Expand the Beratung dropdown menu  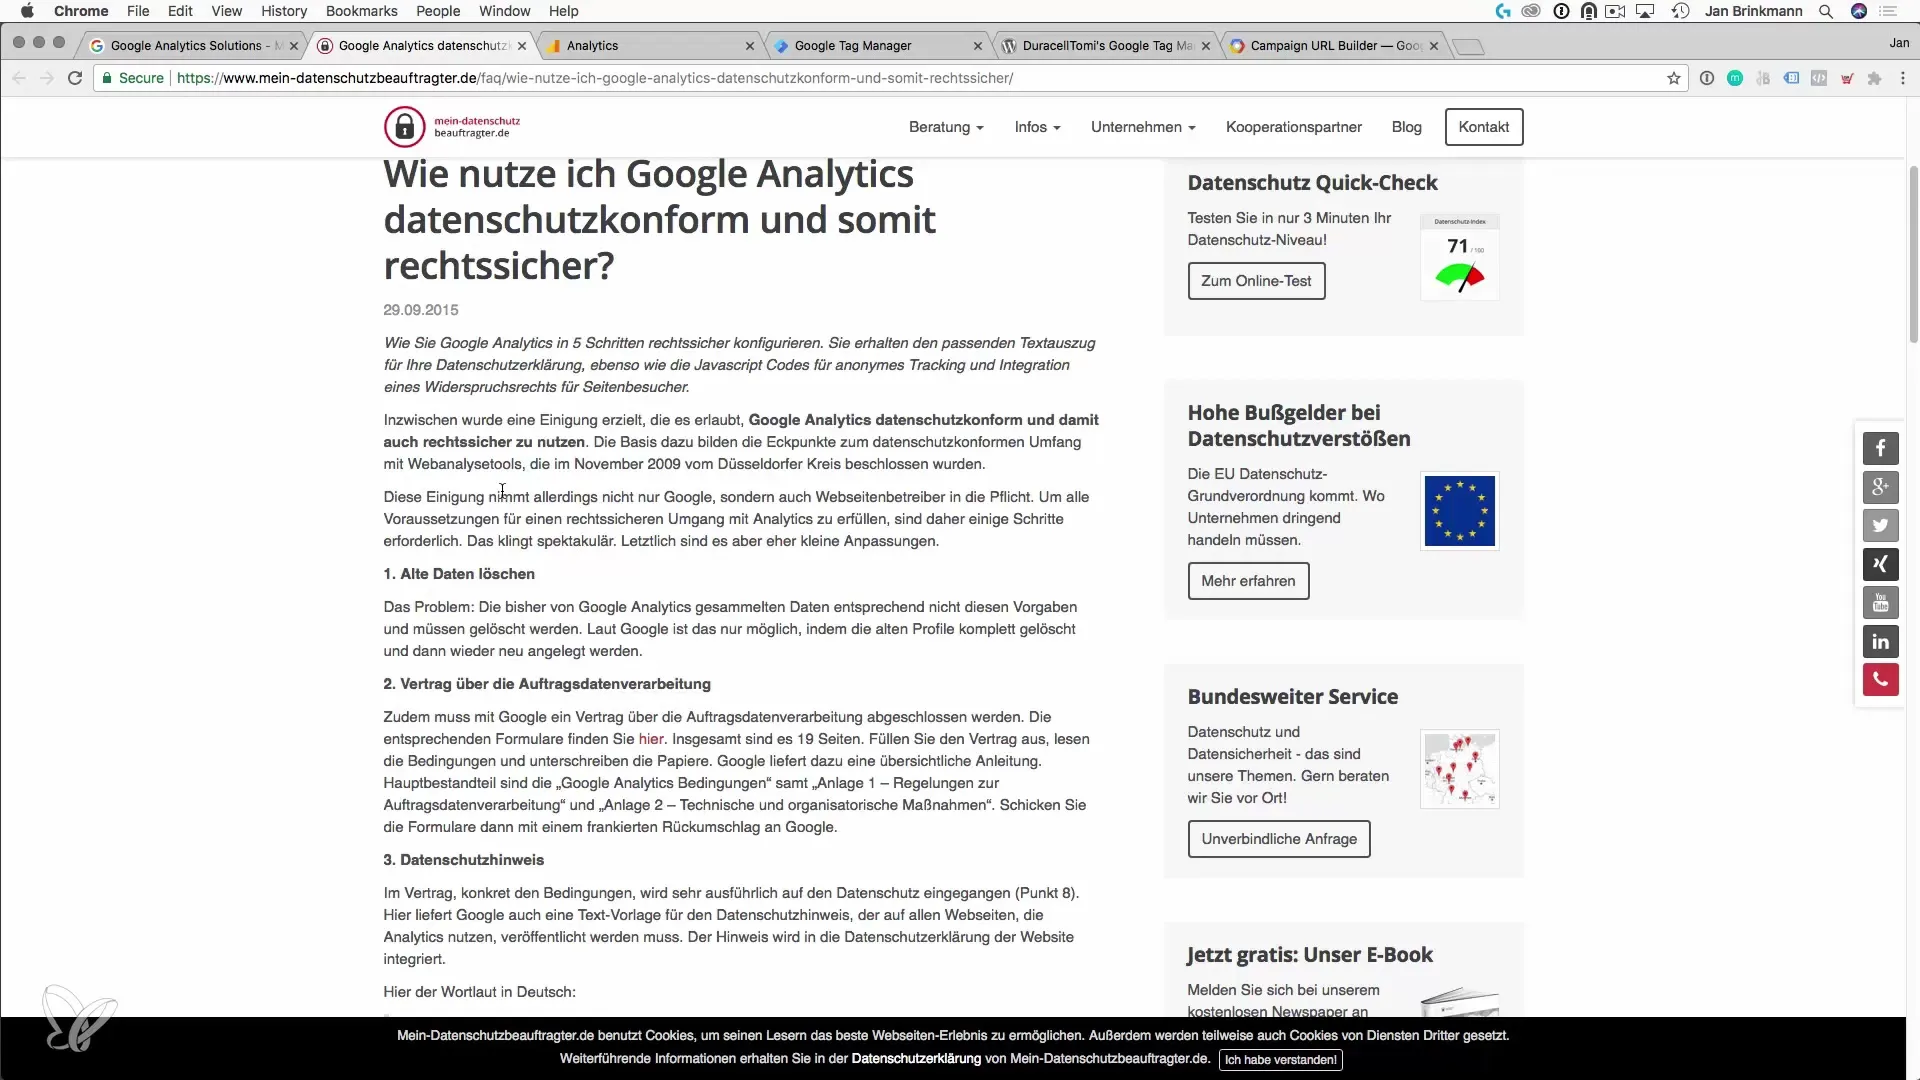946,127
